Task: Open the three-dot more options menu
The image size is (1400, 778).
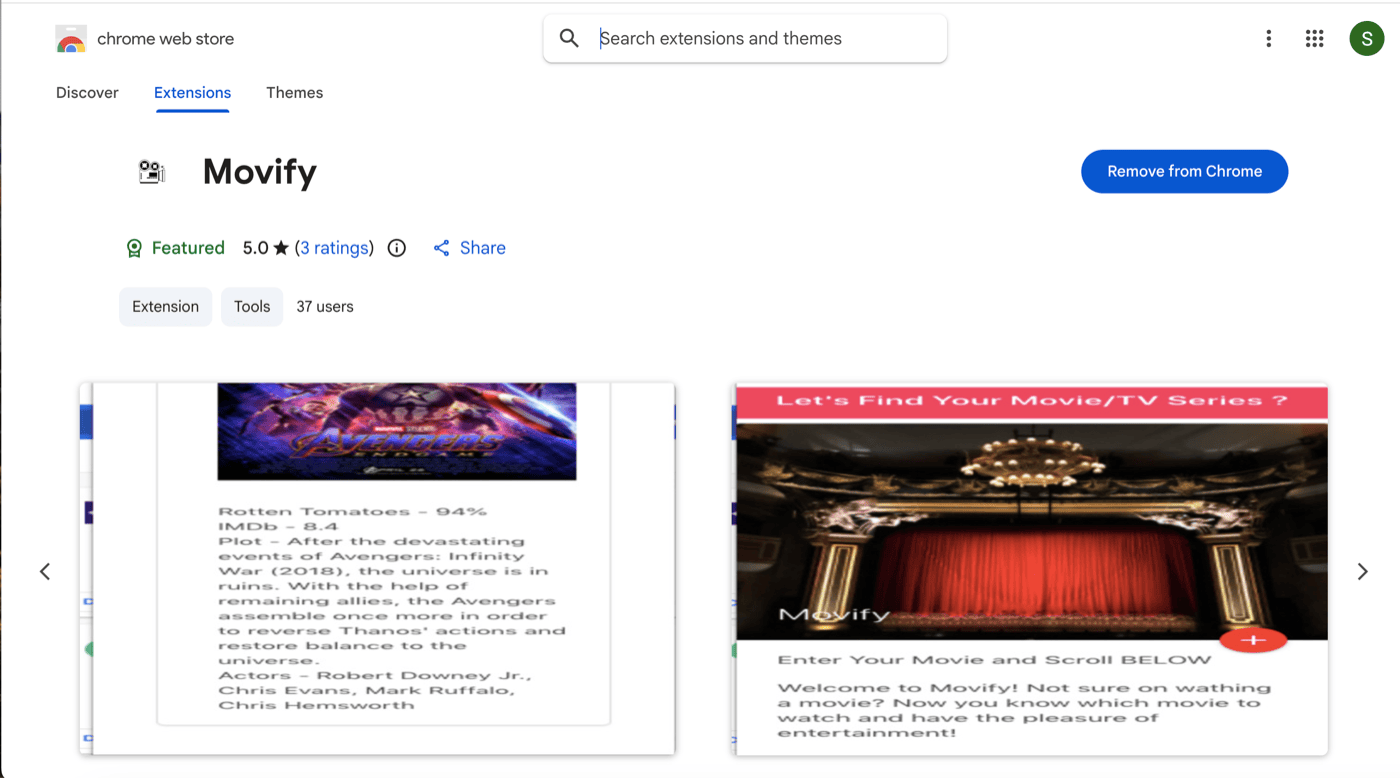Action: pyautogui.click(x=1268, y=39)
